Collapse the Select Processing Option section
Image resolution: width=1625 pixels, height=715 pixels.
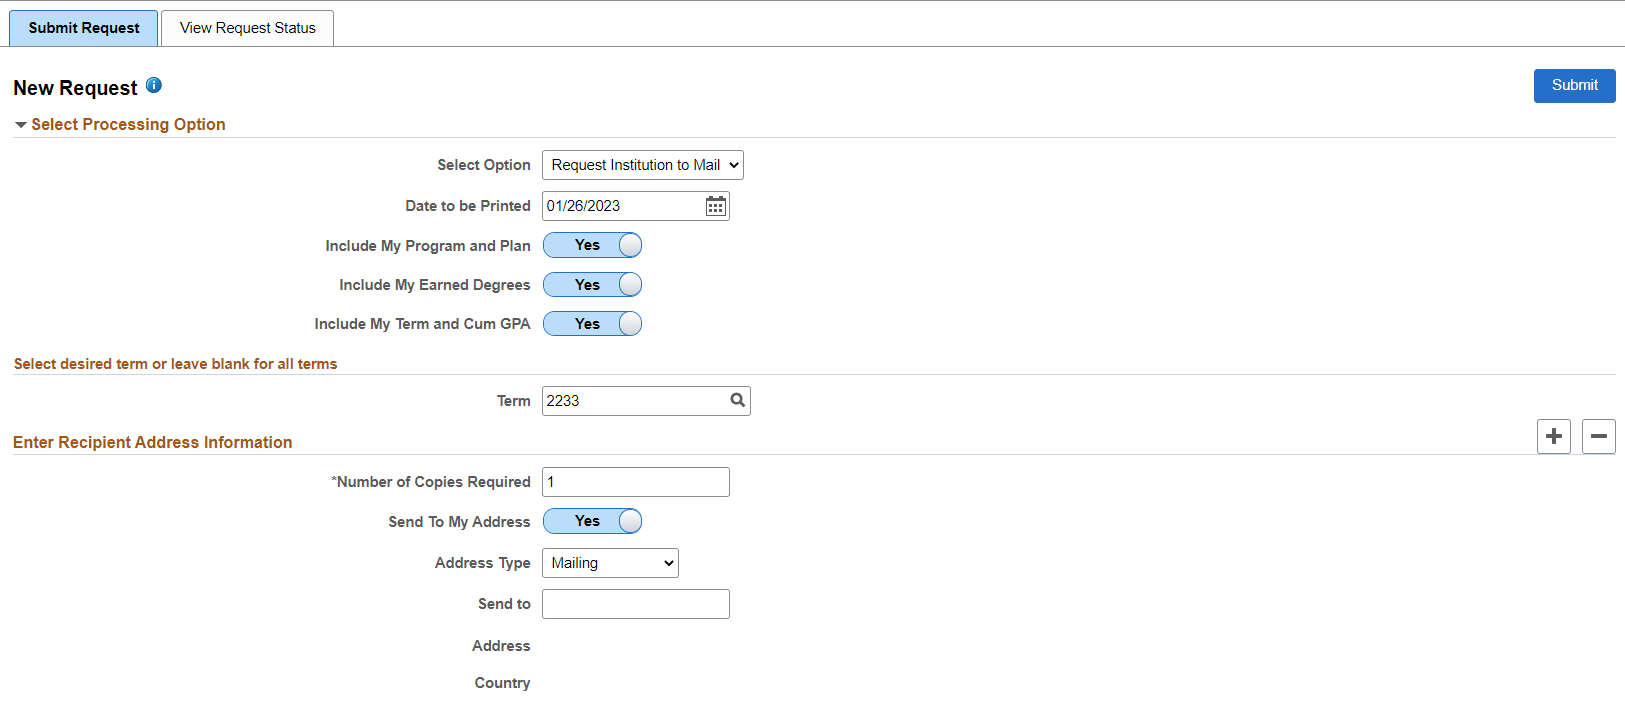point(21,125)
